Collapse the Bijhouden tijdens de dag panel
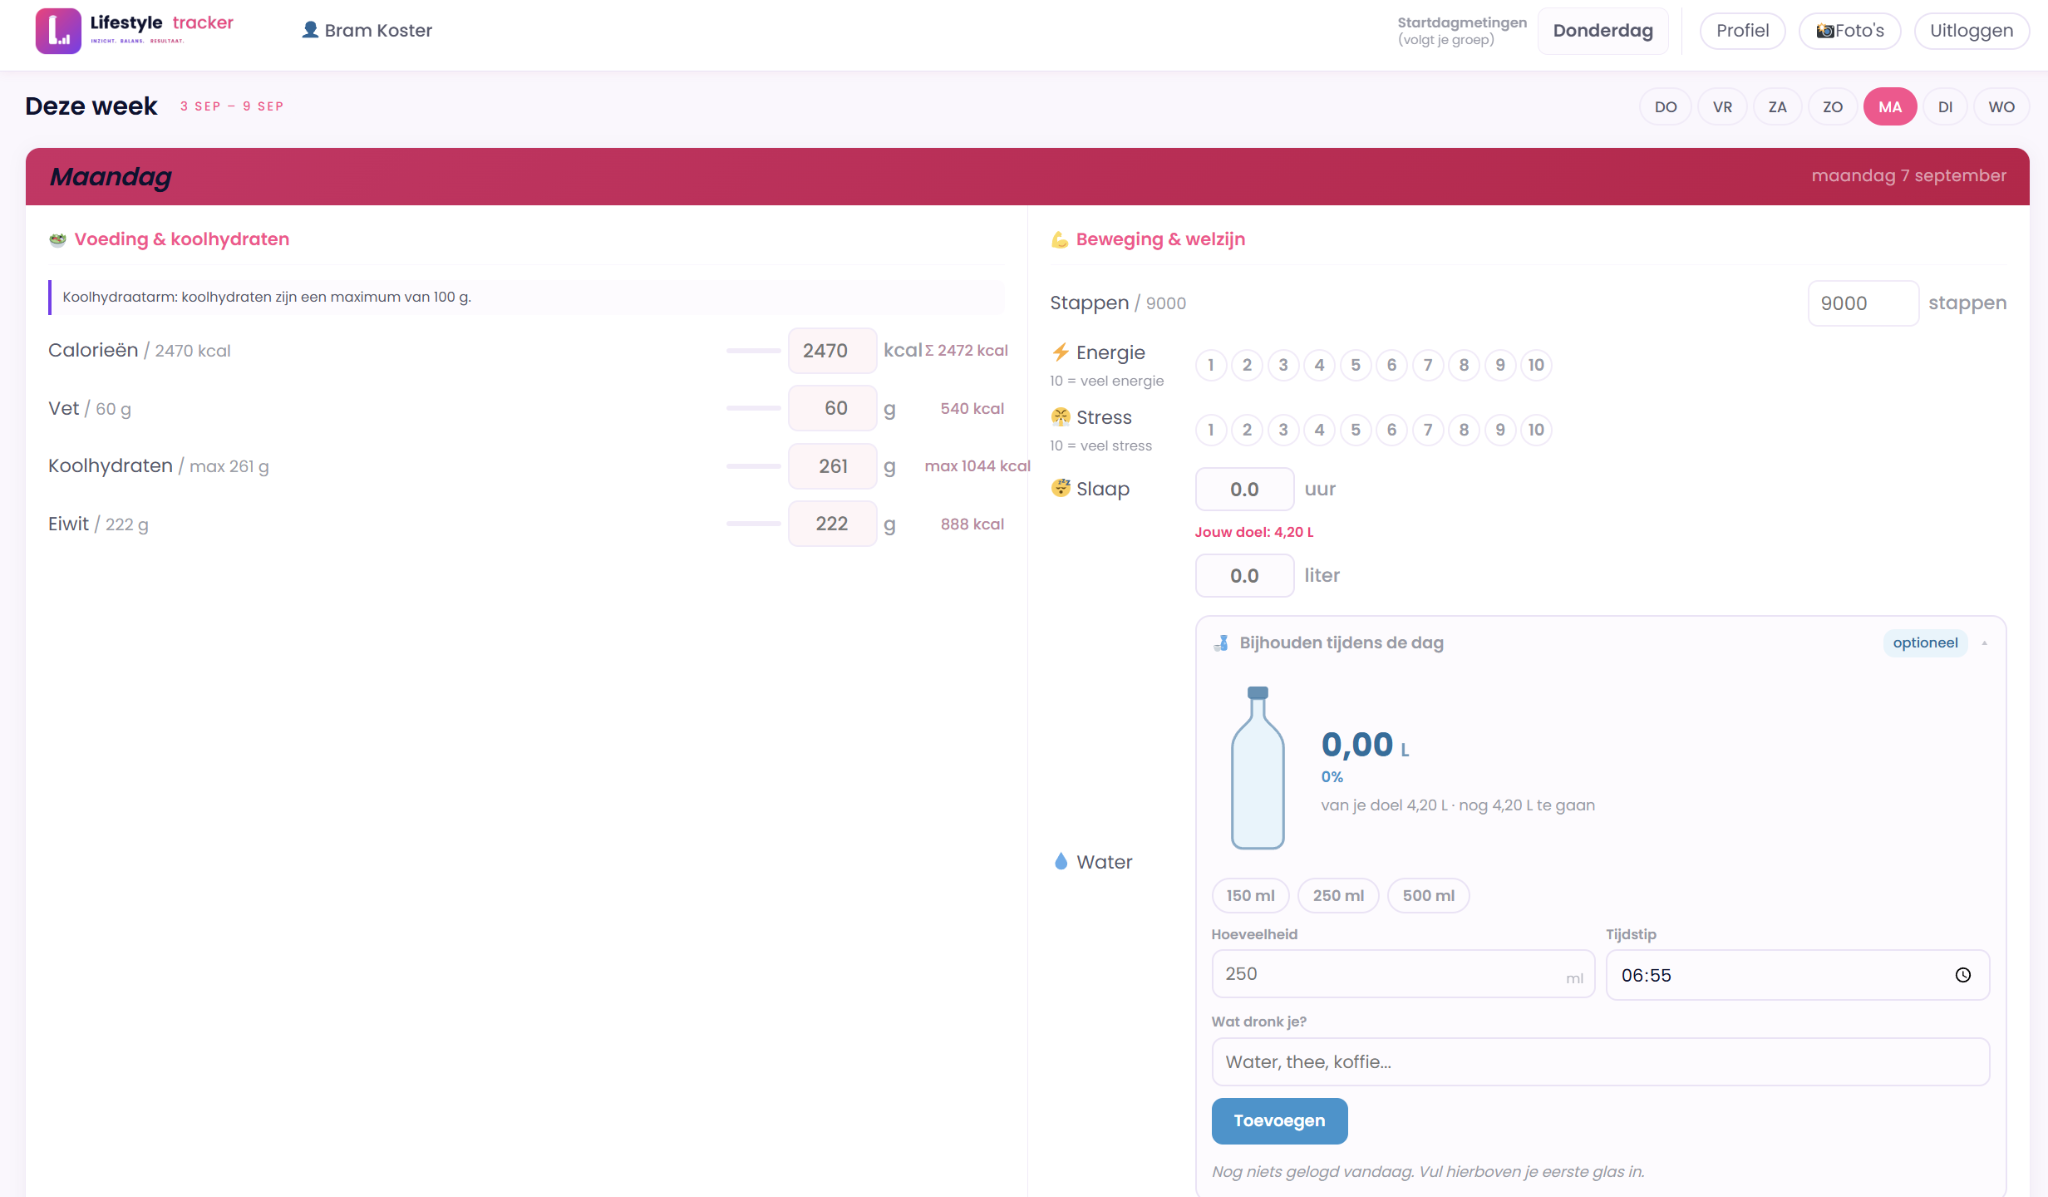Viewport: 2048px width, 1197px height. 1984,643
